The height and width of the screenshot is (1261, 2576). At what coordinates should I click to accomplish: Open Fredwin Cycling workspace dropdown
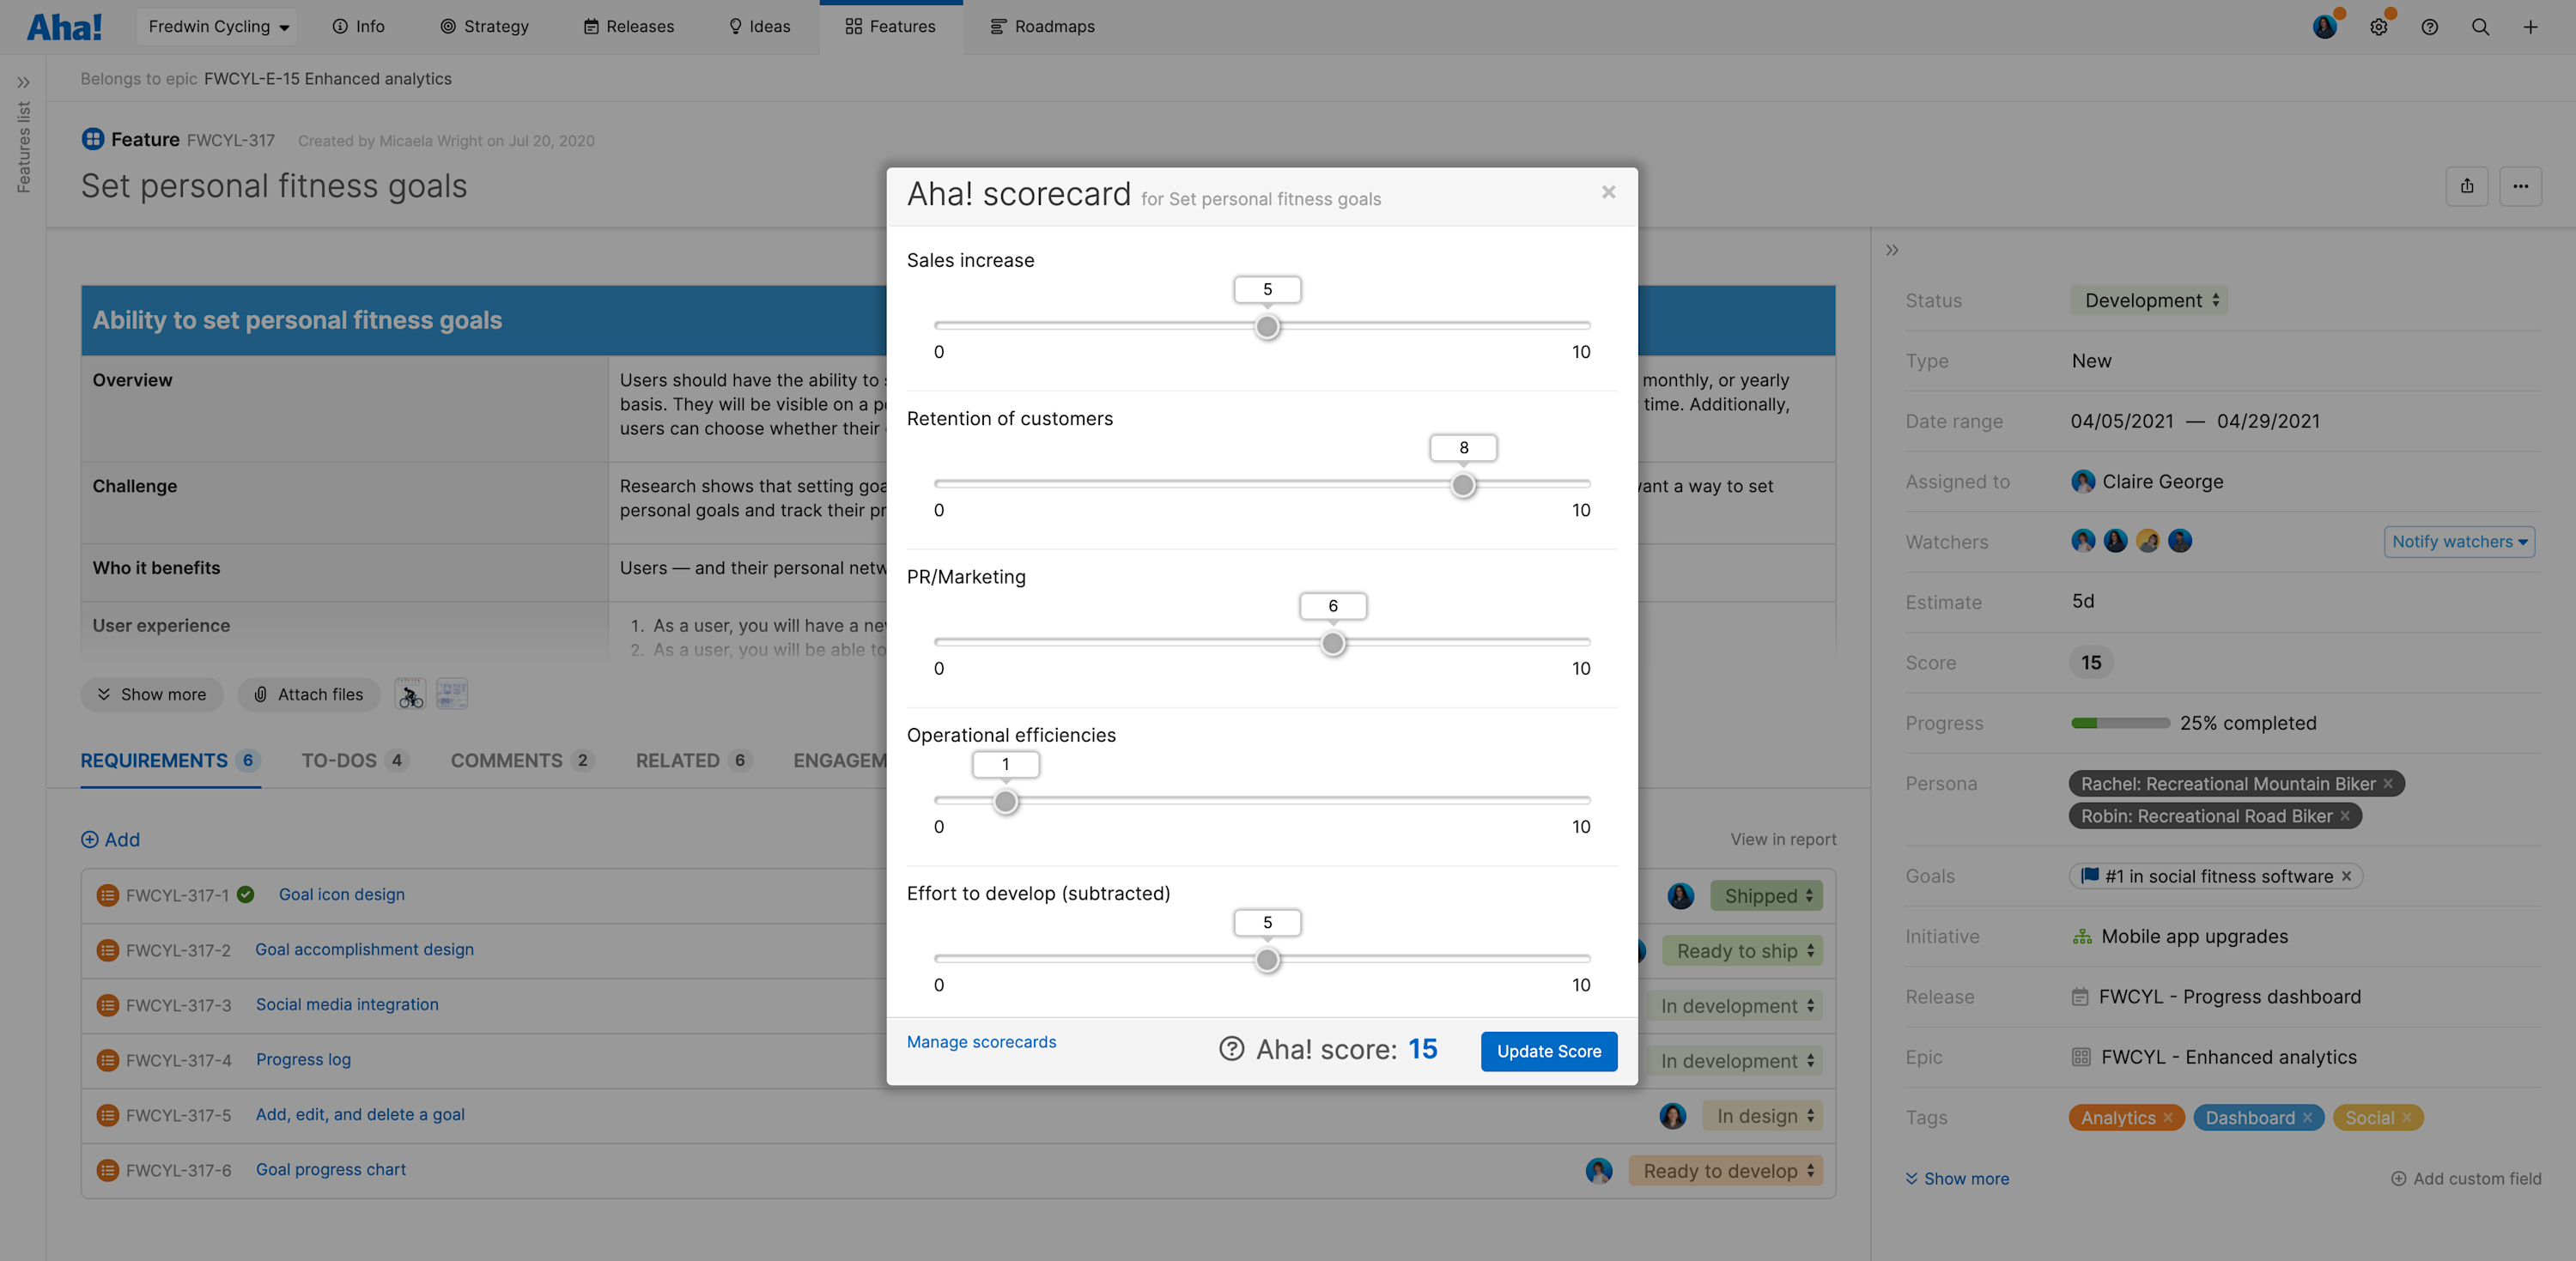[218, 27]
